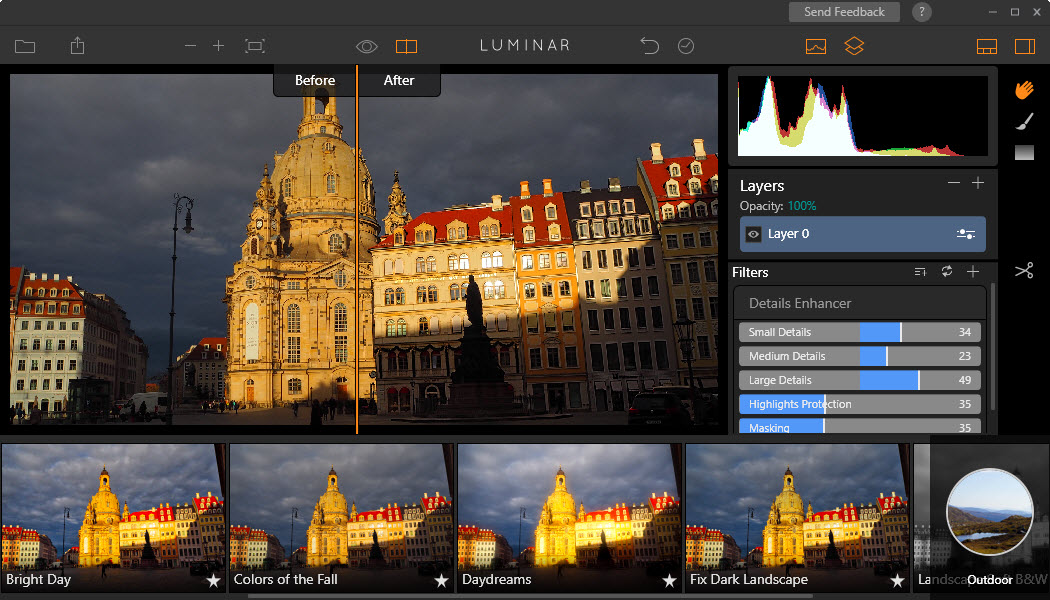Click the undo arrow icon
Screen dimensions: 1050x600
650,46
